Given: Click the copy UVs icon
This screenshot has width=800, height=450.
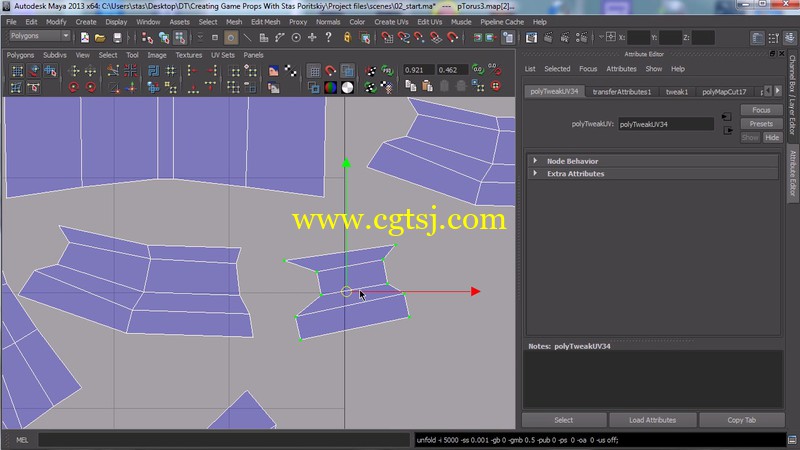Looking at the screenshot, I should click(411, 87).
